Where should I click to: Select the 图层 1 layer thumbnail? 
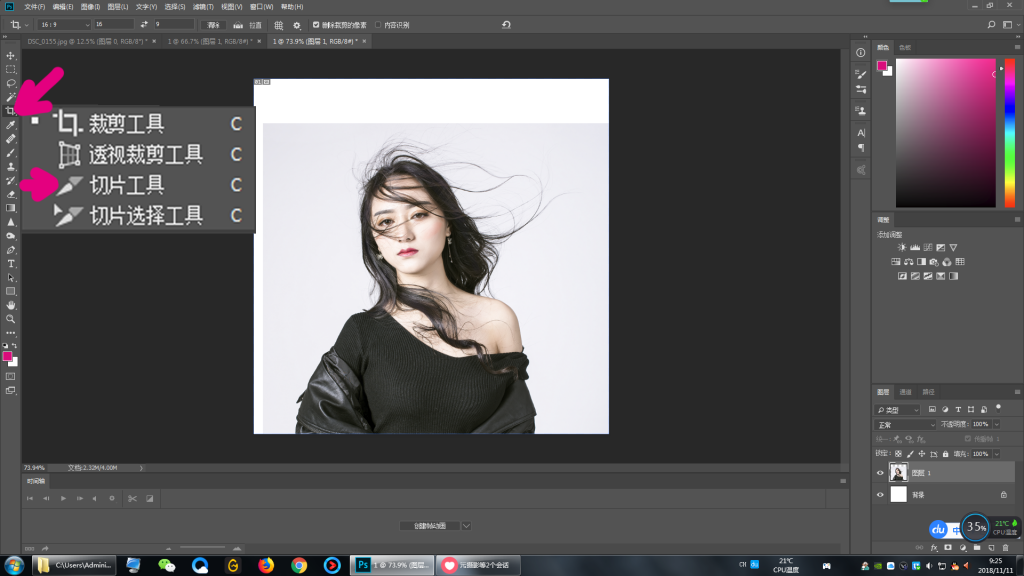(899, 472)
